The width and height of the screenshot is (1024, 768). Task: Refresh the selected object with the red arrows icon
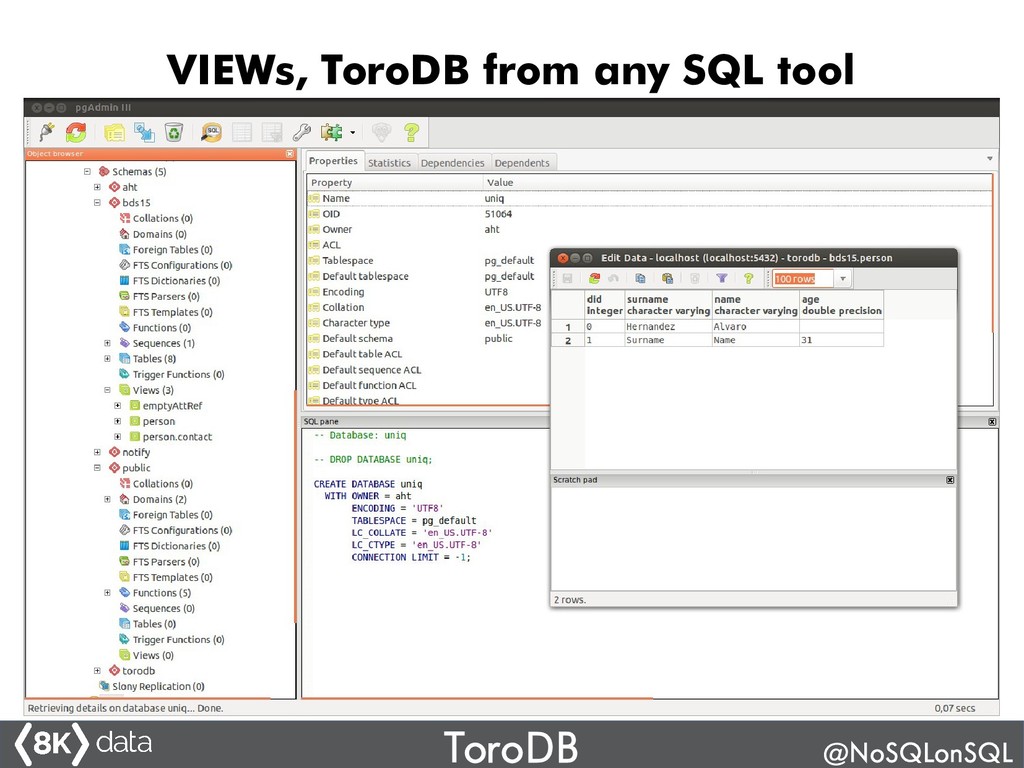pos(76,132)
